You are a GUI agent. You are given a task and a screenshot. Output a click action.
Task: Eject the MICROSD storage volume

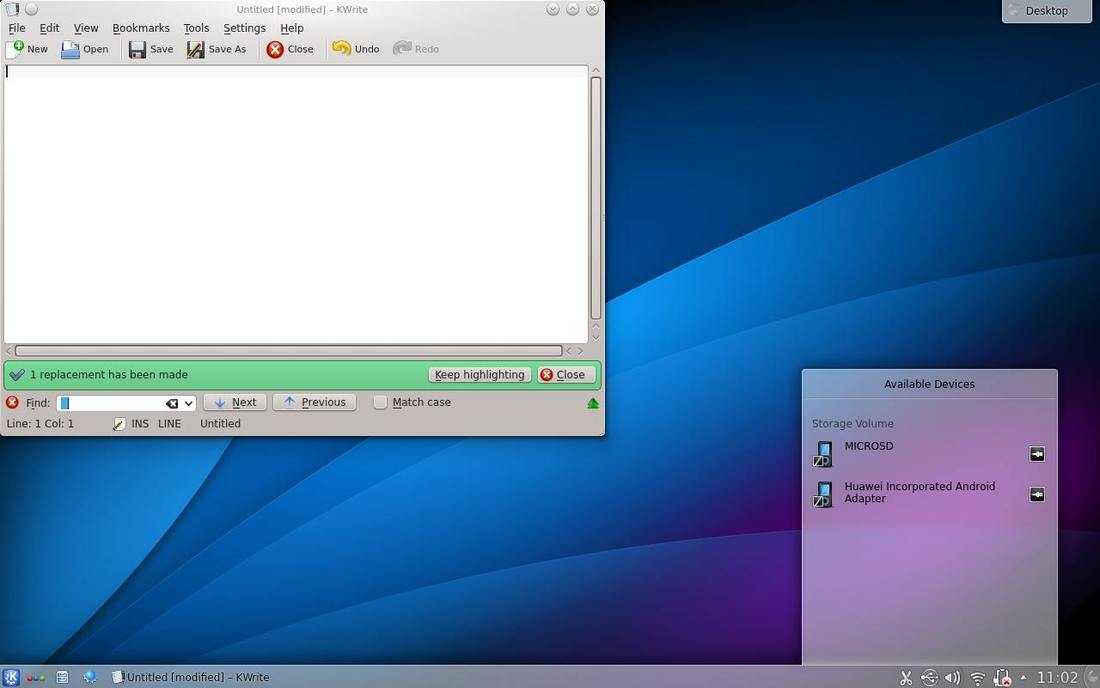click(x=1036, y=453)
